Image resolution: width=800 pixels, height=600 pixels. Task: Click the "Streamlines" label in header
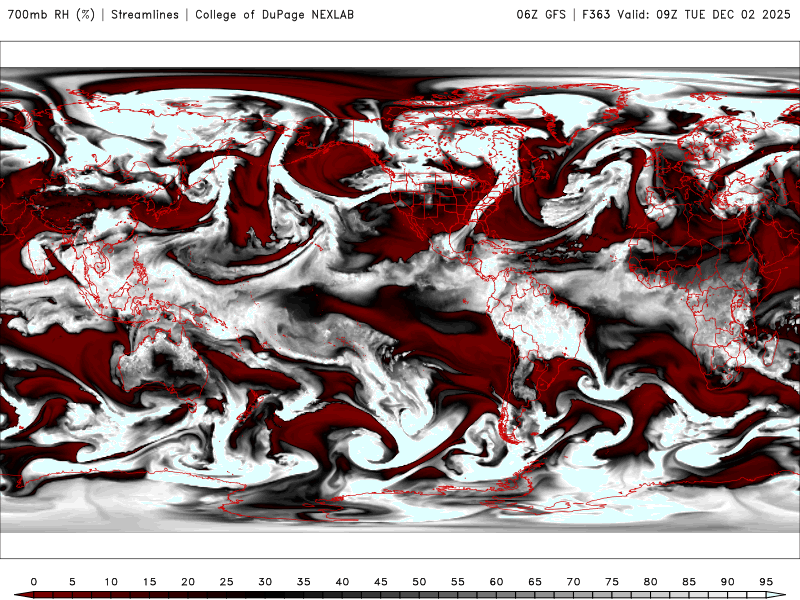click(x=145, y=15)
